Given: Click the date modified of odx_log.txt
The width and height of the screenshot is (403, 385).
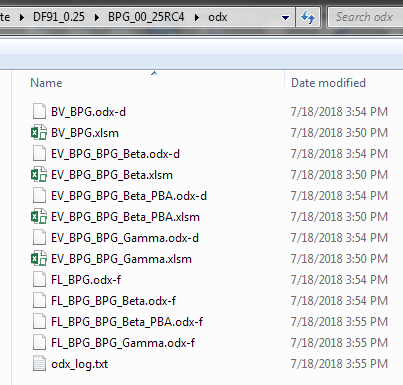Looking at the screenshot, I should pyautogui.click(x=339, y=364).
